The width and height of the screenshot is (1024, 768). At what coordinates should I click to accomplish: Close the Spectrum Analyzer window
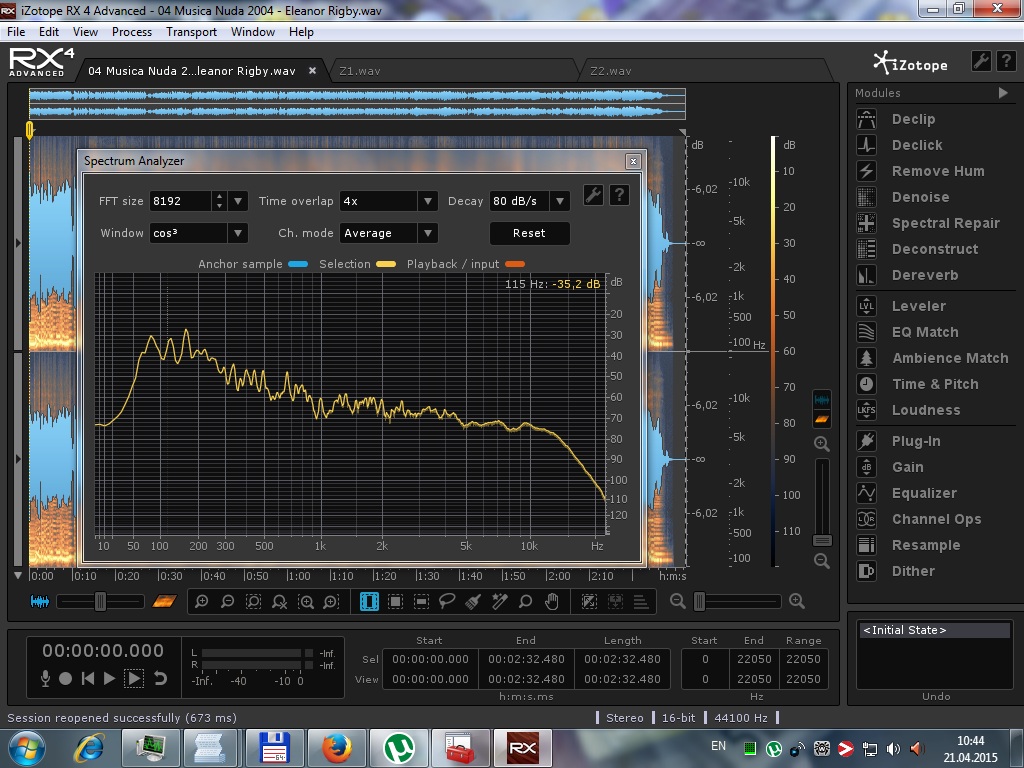tap(633, 161)
